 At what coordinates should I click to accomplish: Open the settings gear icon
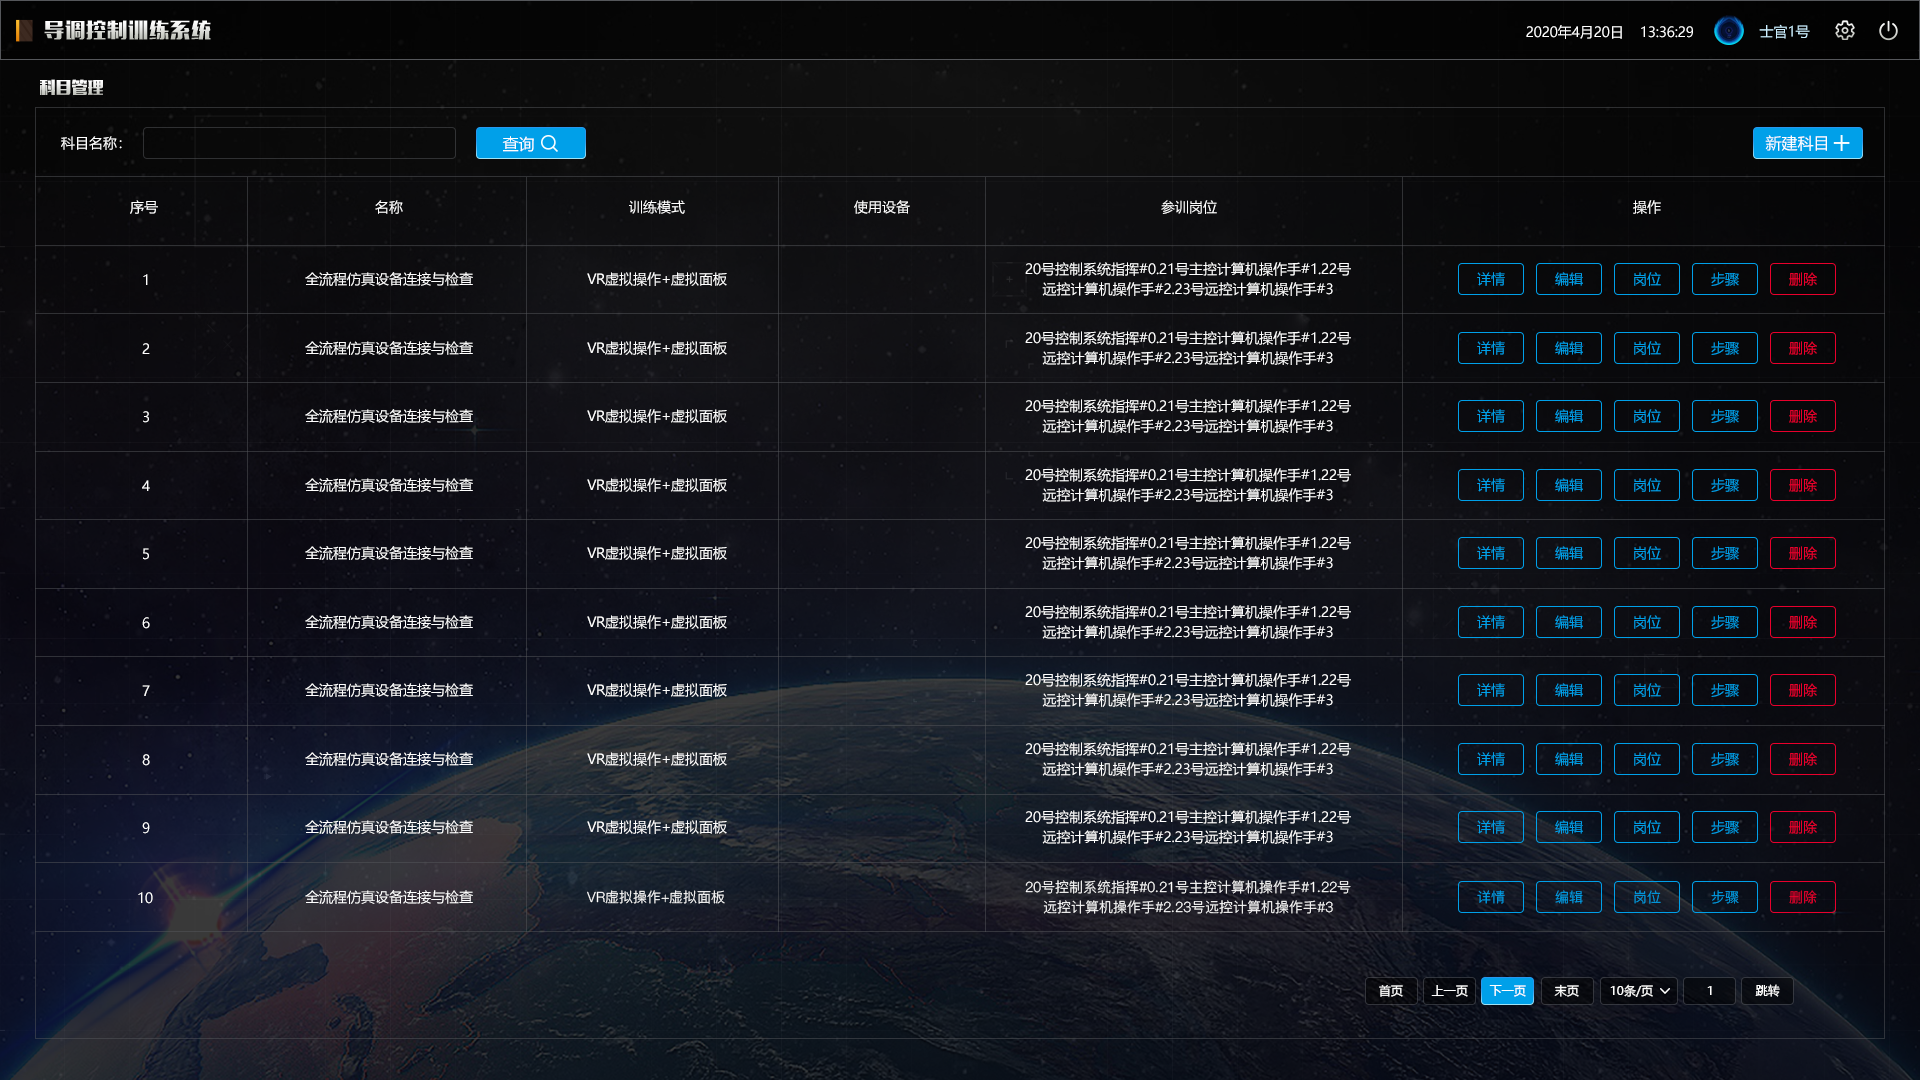1845,31
